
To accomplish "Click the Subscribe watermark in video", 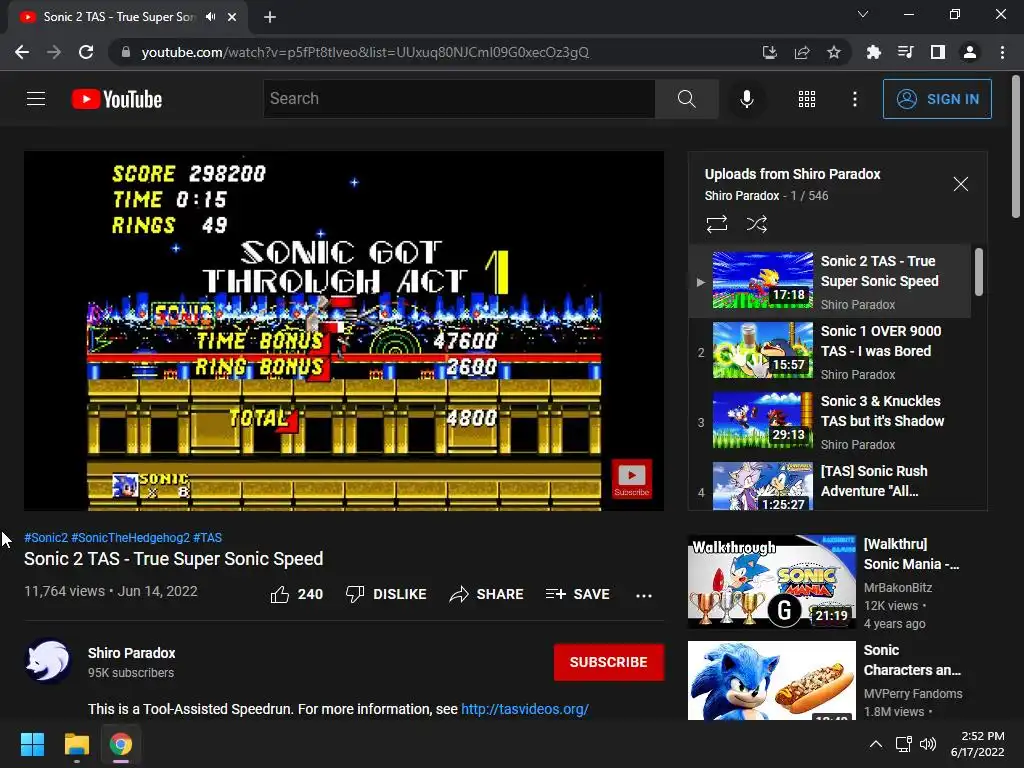I will coord(632,479).
